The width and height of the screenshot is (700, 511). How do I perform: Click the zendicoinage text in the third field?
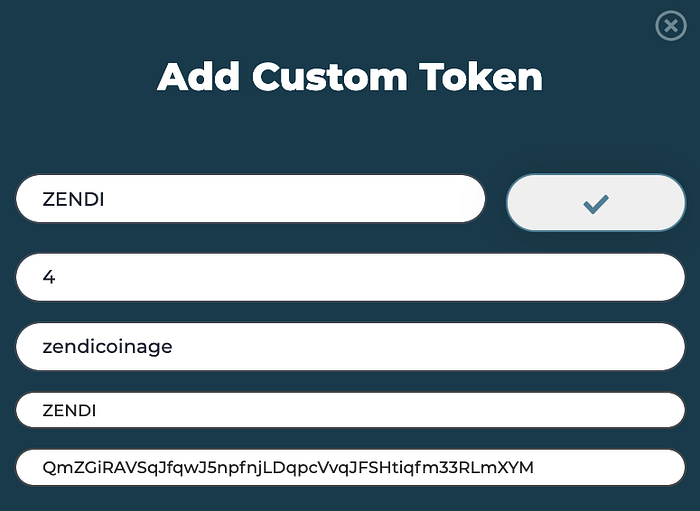[x=107, y=347]
